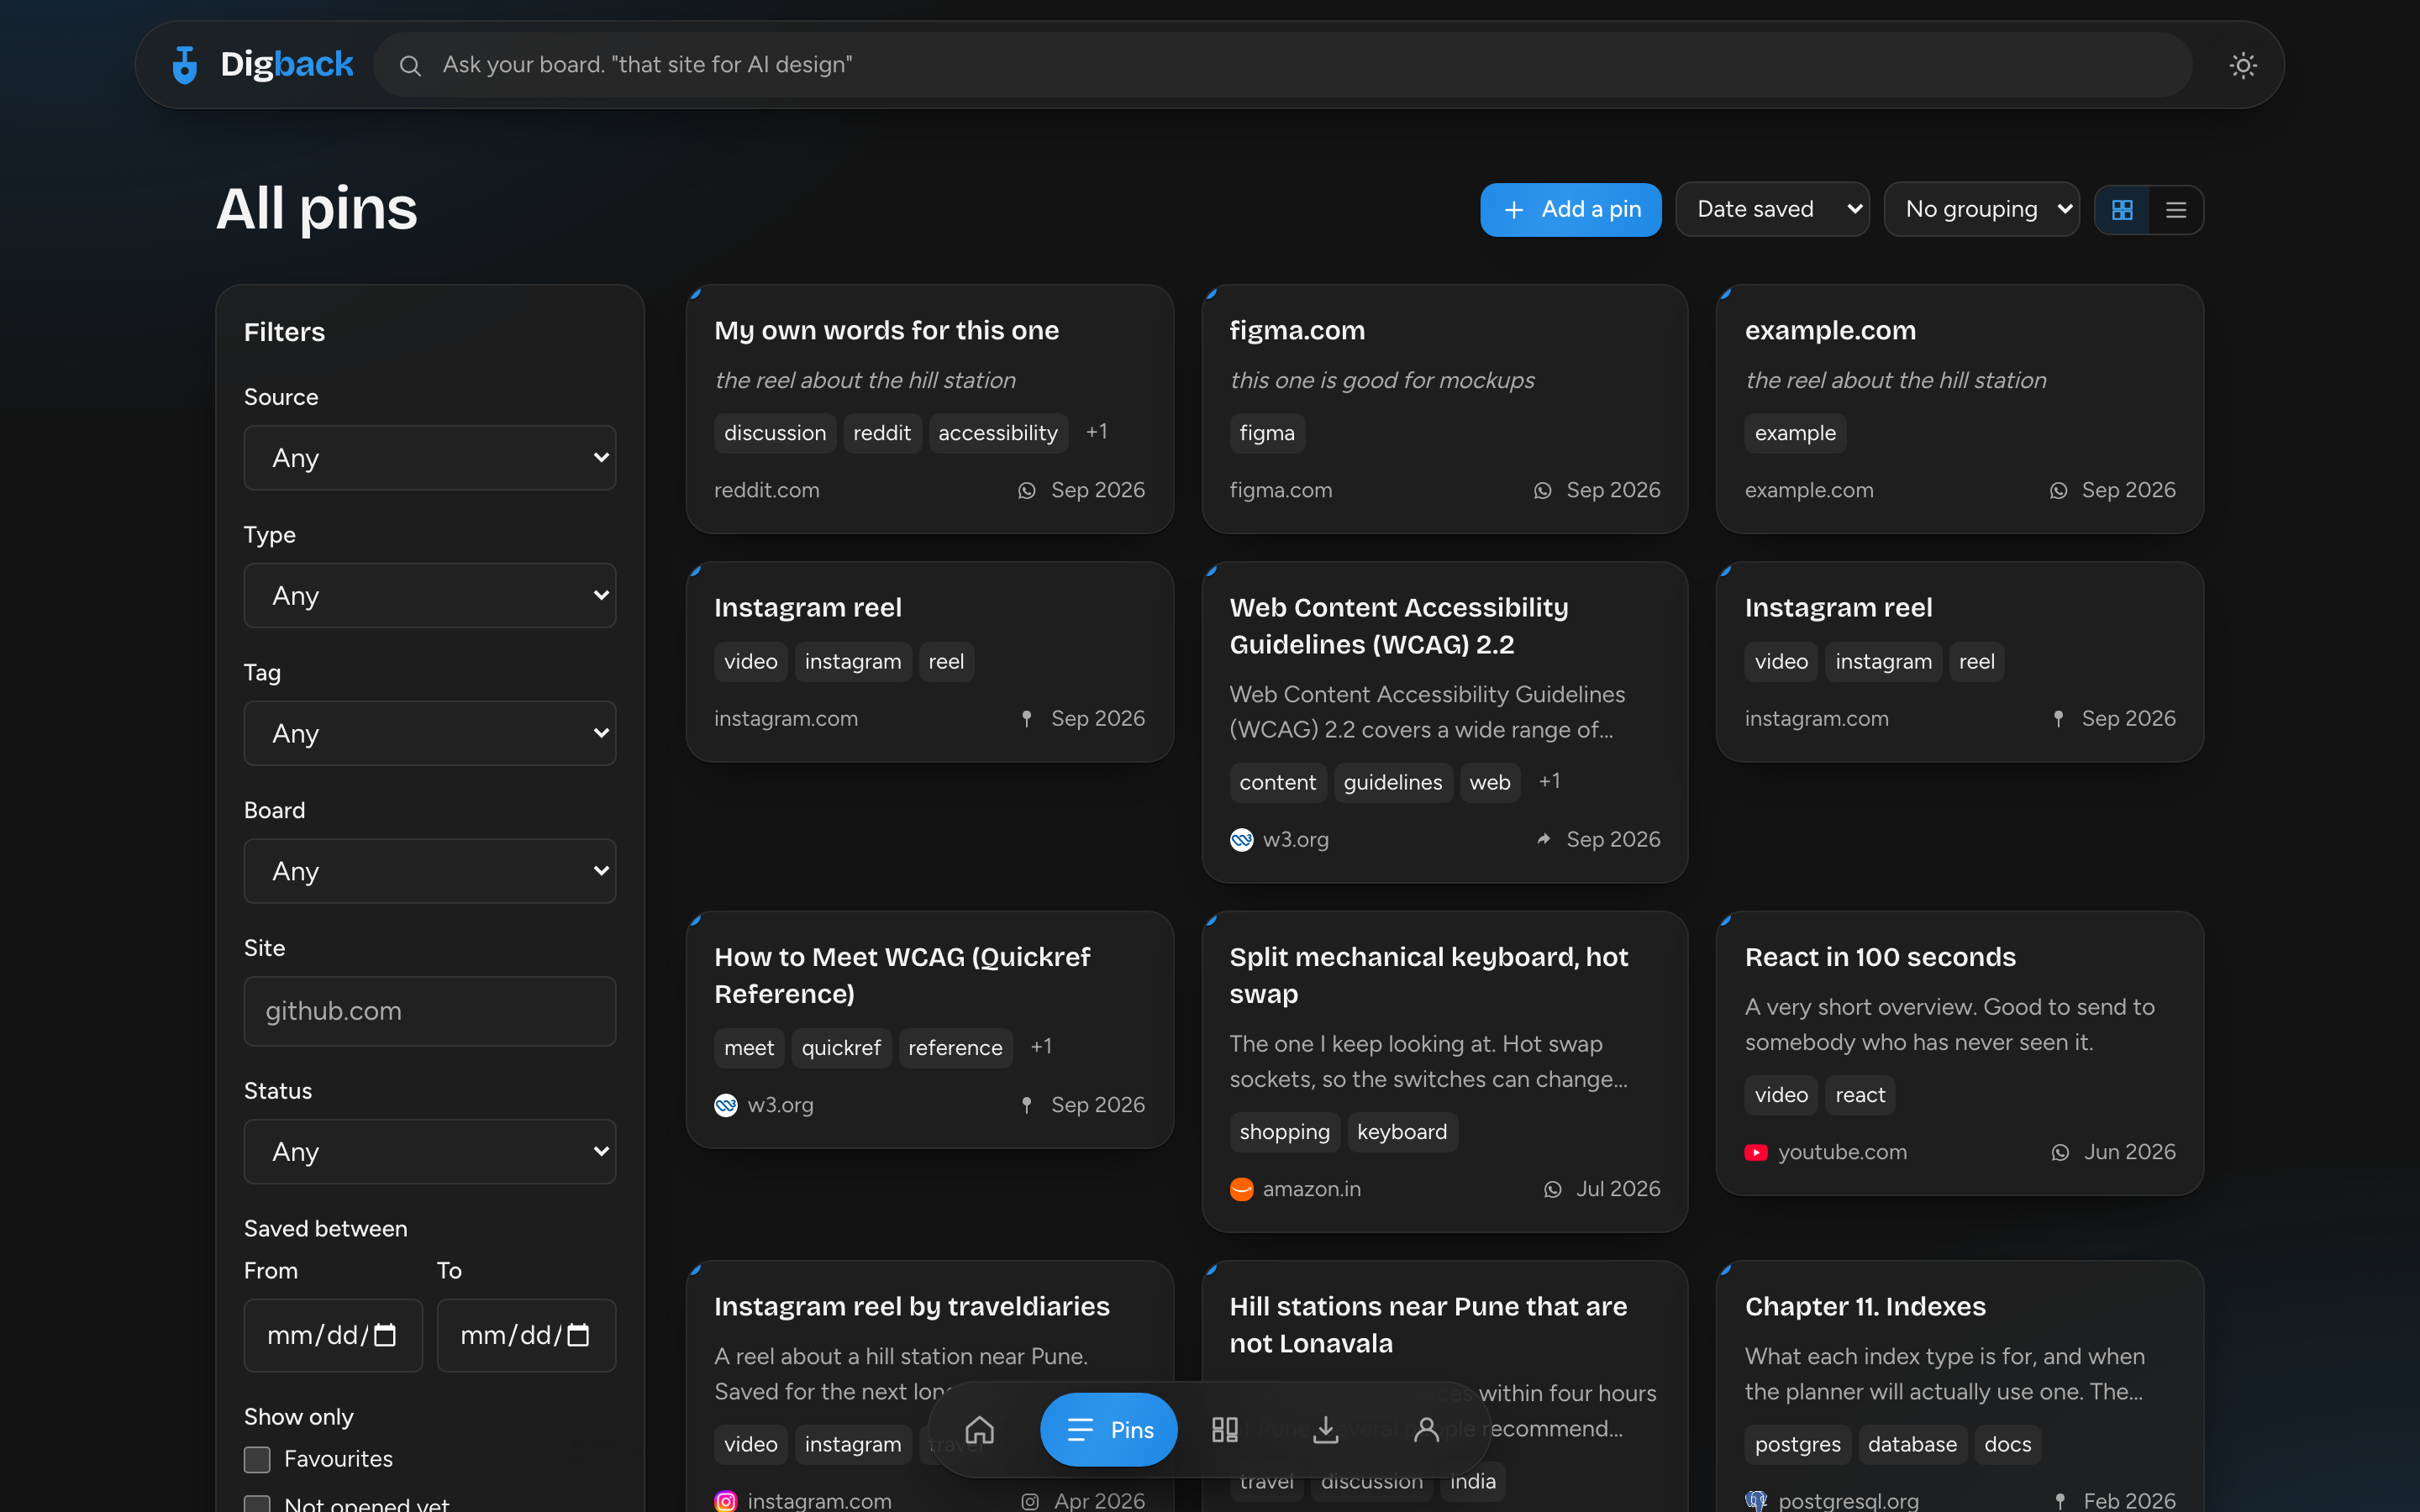Click WhatsApp icon on reddit.com pin
Viewport: 2420px width, 1512px height.
[1027, 491]
